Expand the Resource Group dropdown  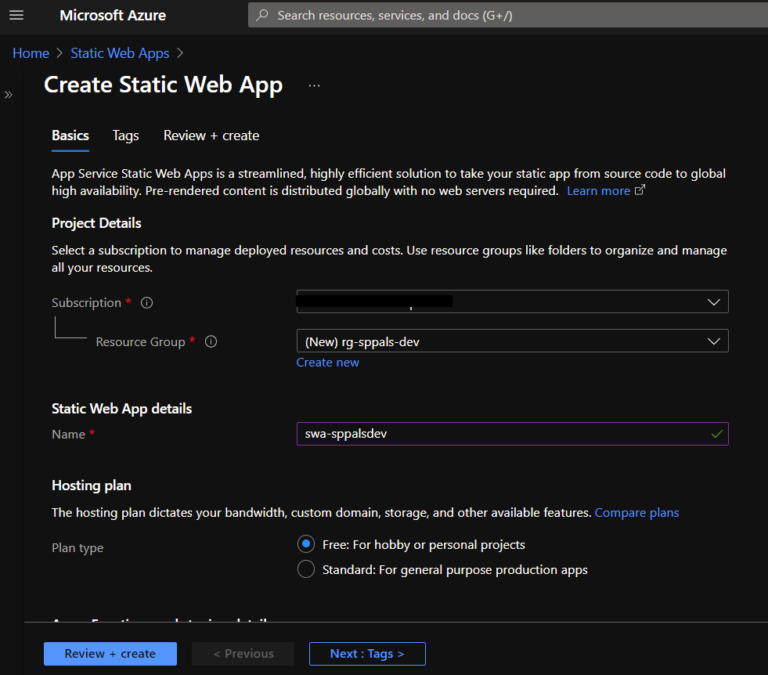(512, 341)
